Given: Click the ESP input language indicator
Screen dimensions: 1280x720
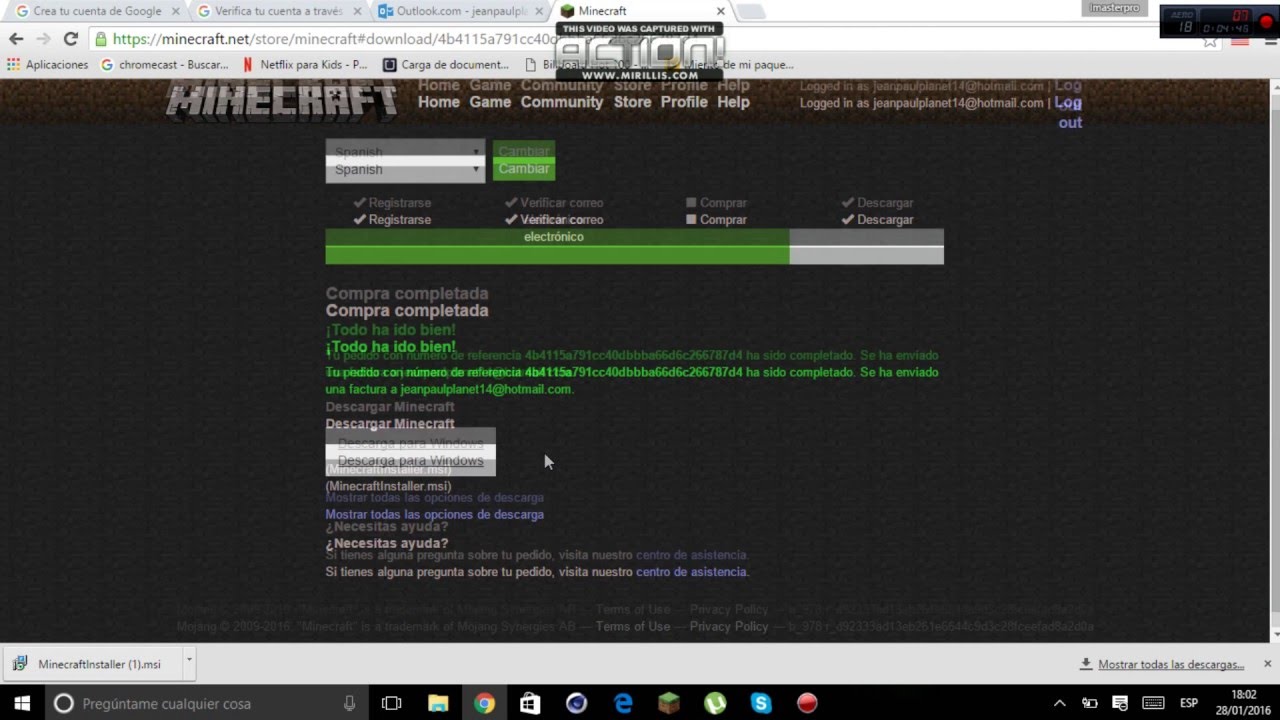Looking at the screenshot, I should tap(1189, 703).
